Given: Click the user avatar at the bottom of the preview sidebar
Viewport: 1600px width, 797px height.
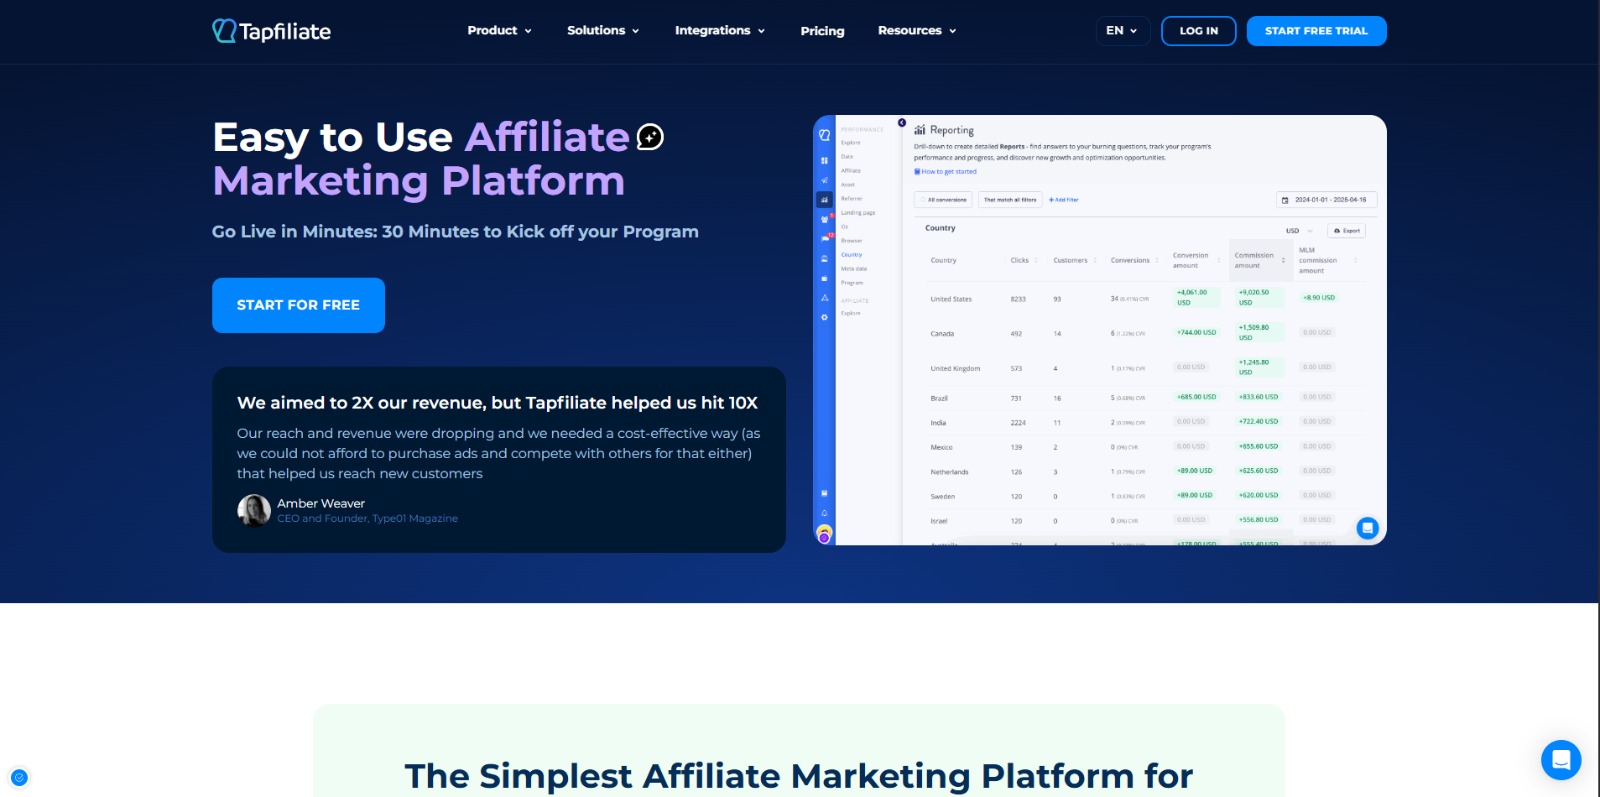Looking at the screenshot, I should tap(824, 533).
